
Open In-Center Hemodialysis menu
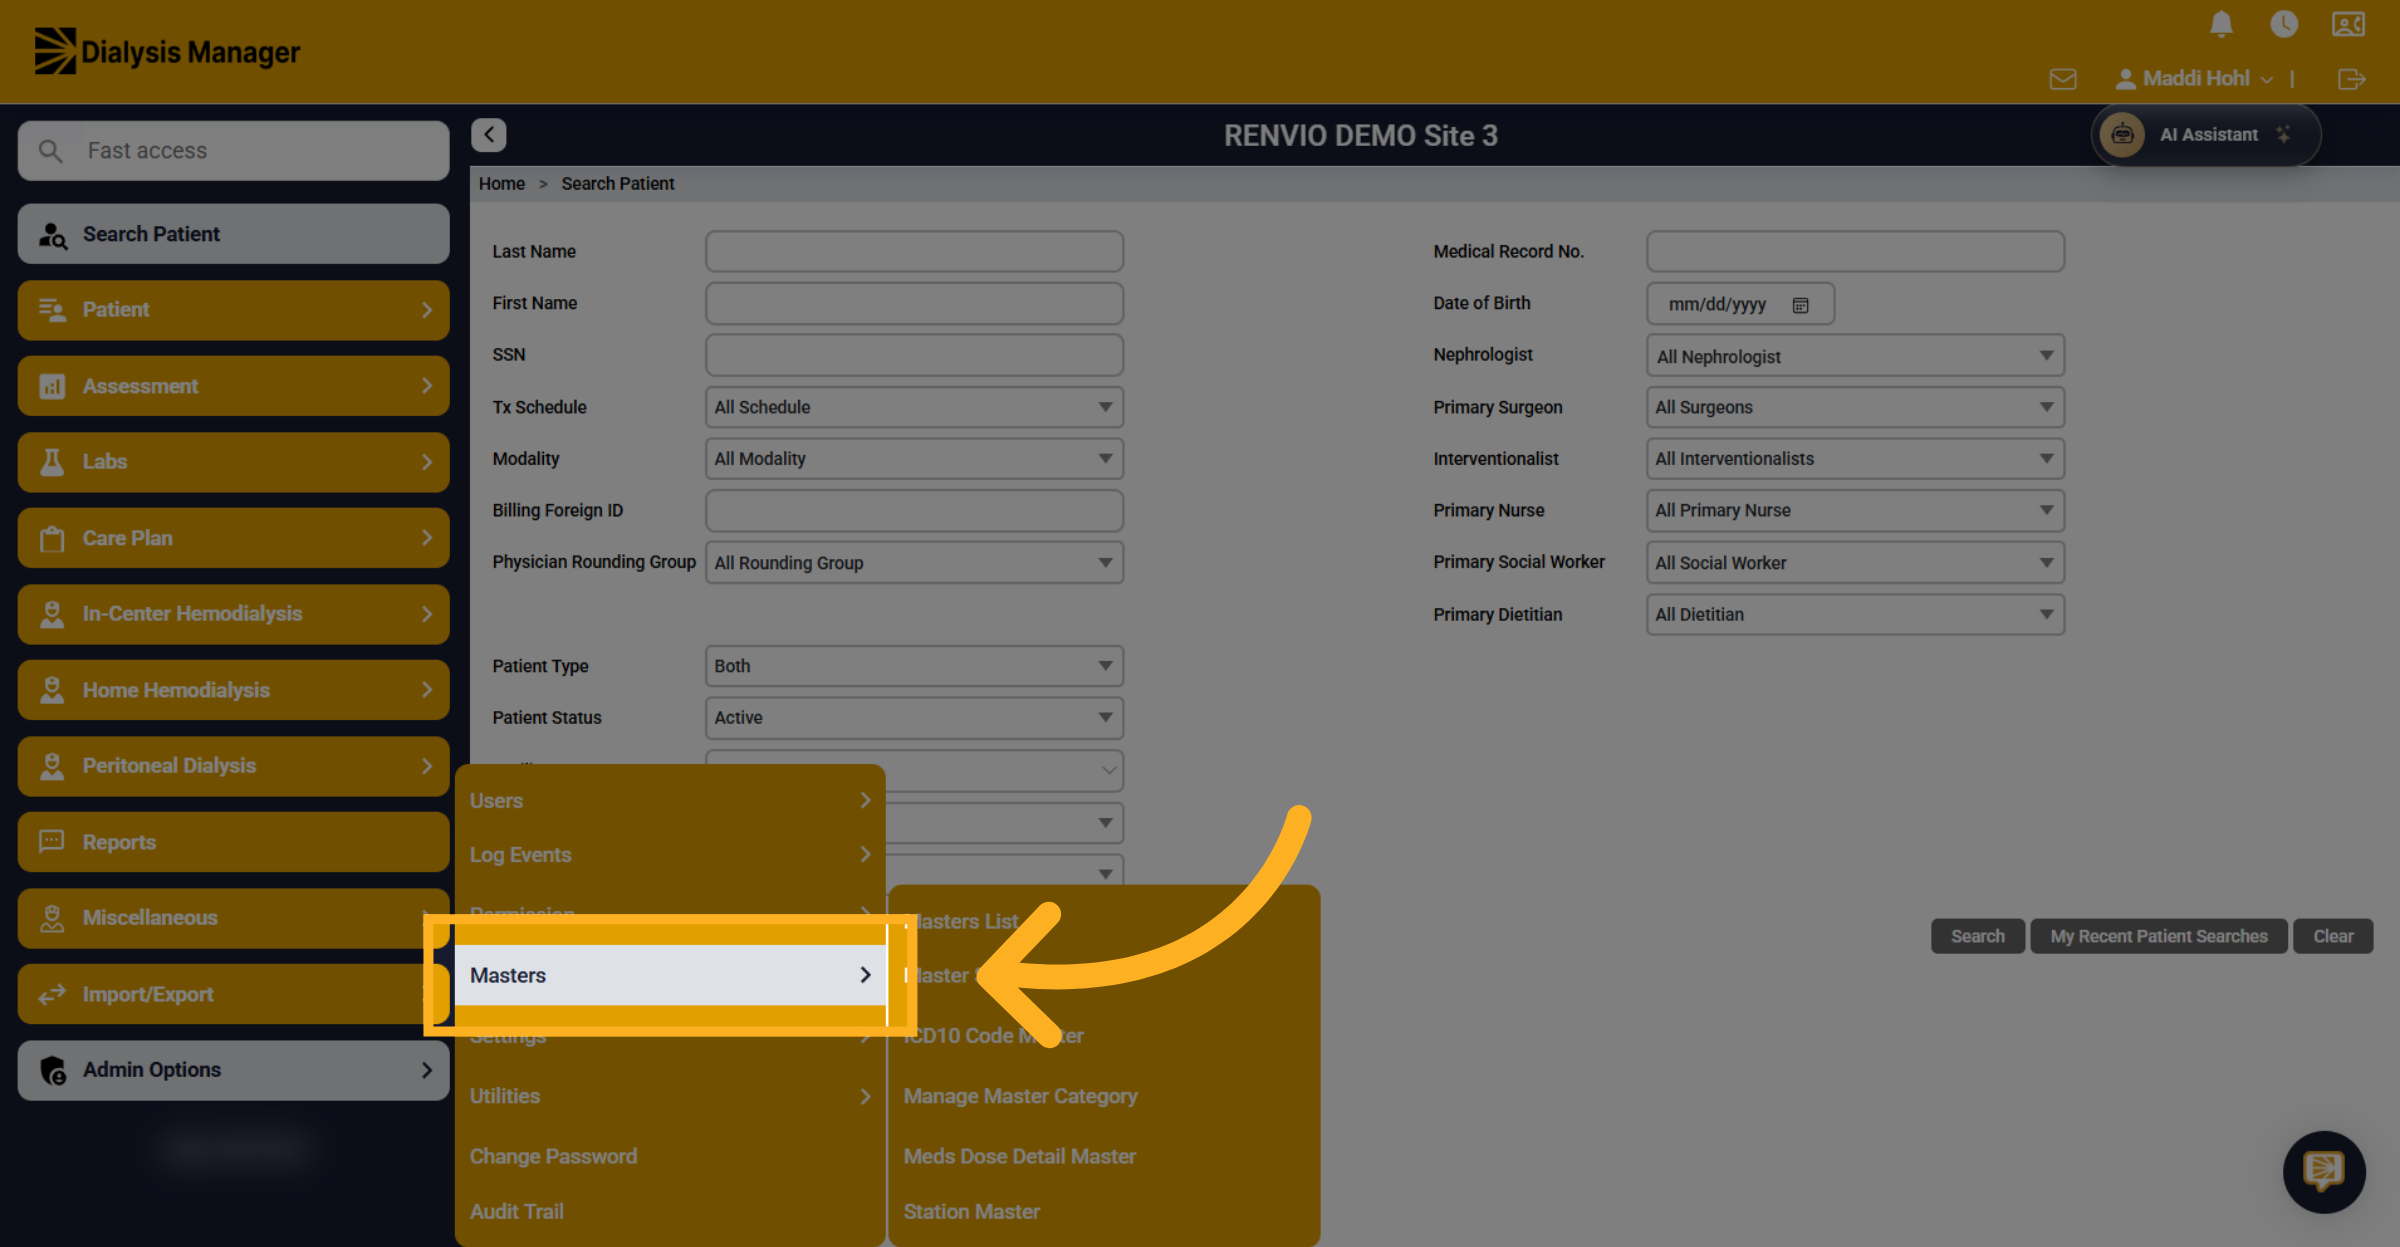click(233, 614)
